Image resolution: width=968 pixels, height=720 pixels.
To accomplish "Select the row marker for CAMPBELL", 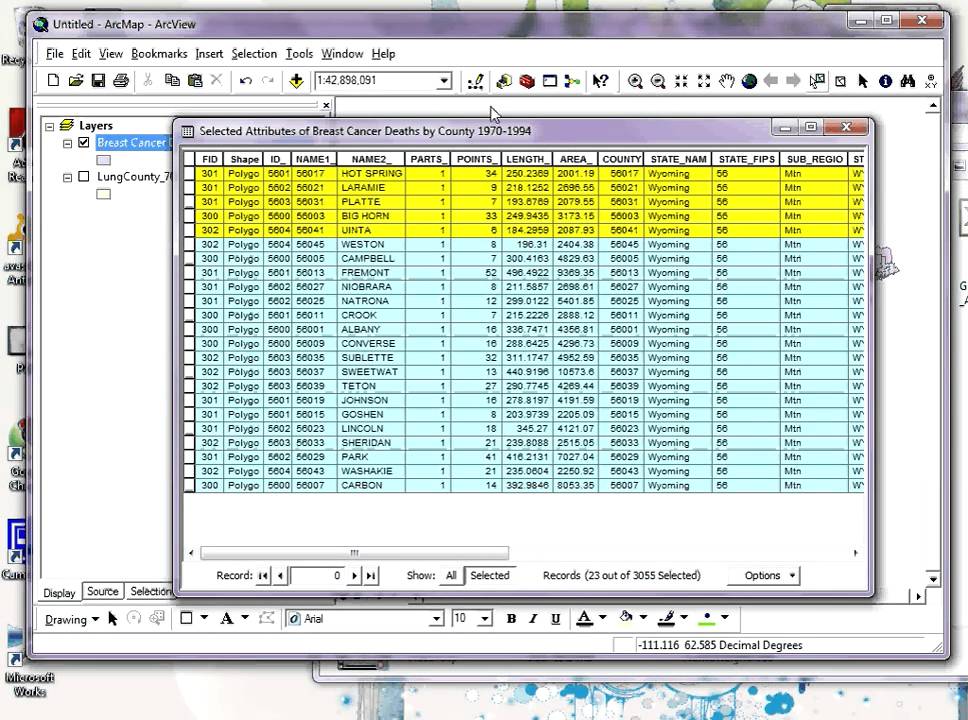I will (190, 259).
